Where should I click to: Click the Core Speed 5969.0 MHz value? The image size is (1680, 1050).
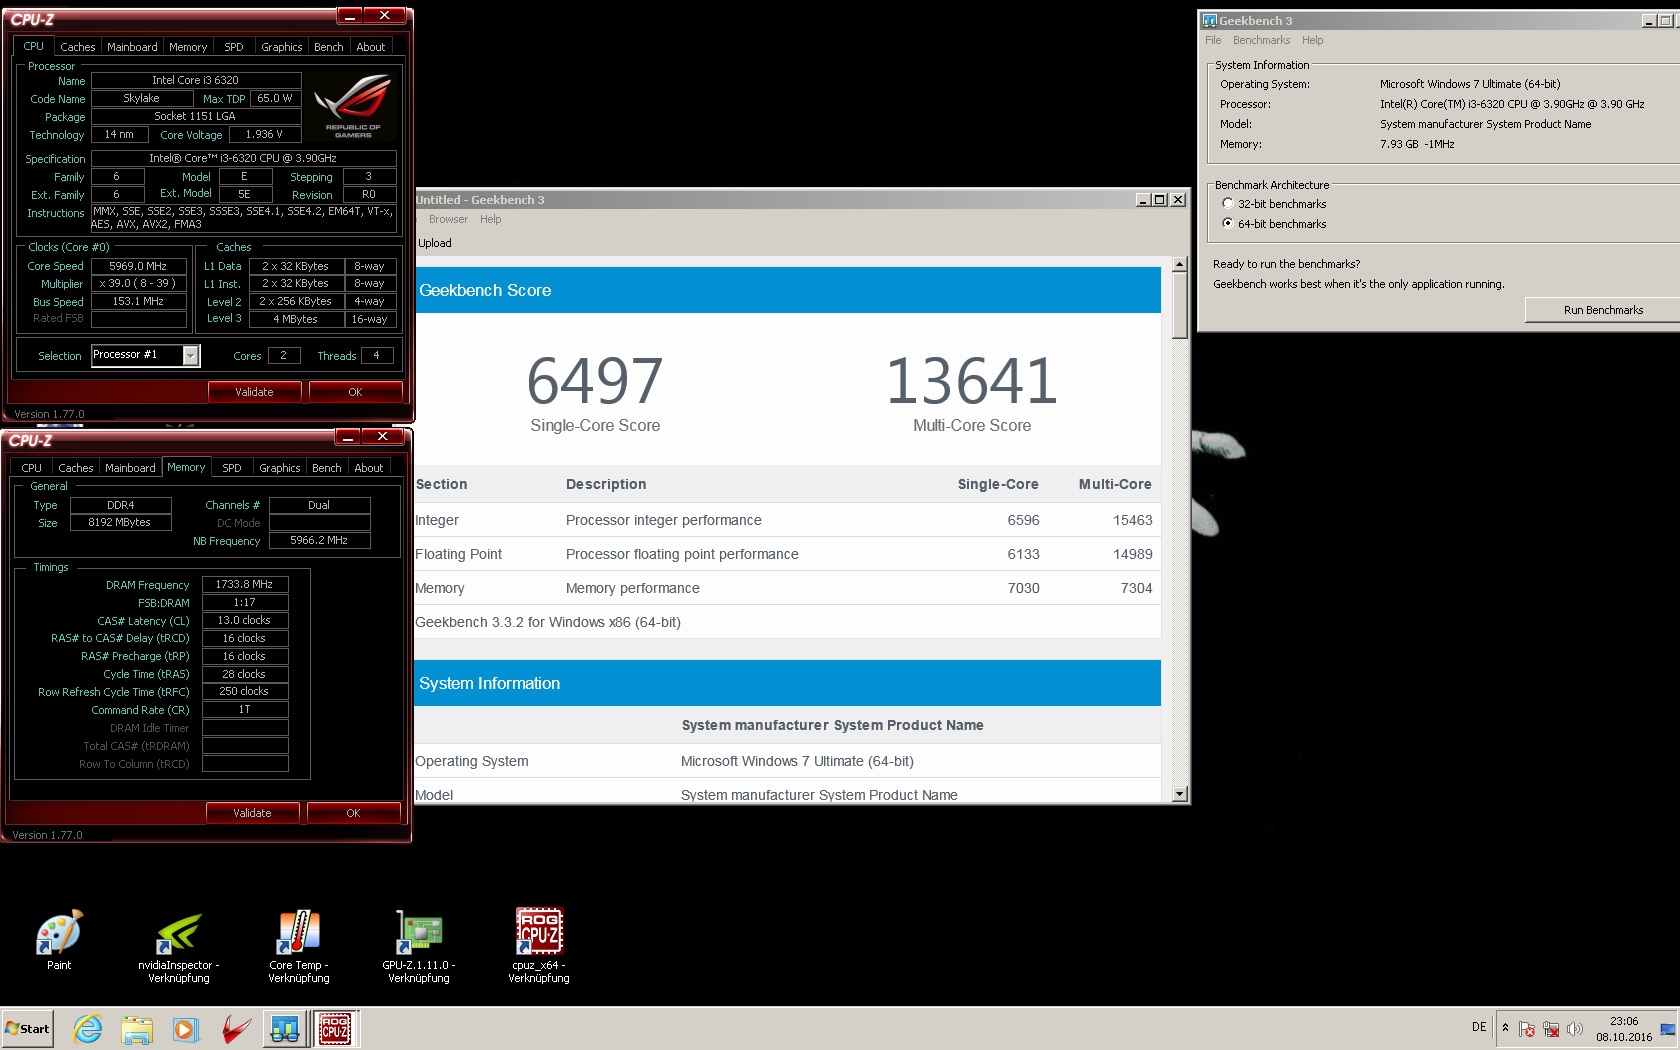click(139, 266)
